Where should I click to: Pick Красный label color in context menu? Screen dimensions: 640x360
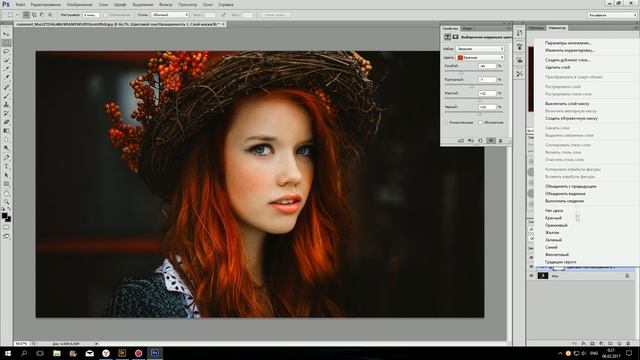[x=553, y=218]
